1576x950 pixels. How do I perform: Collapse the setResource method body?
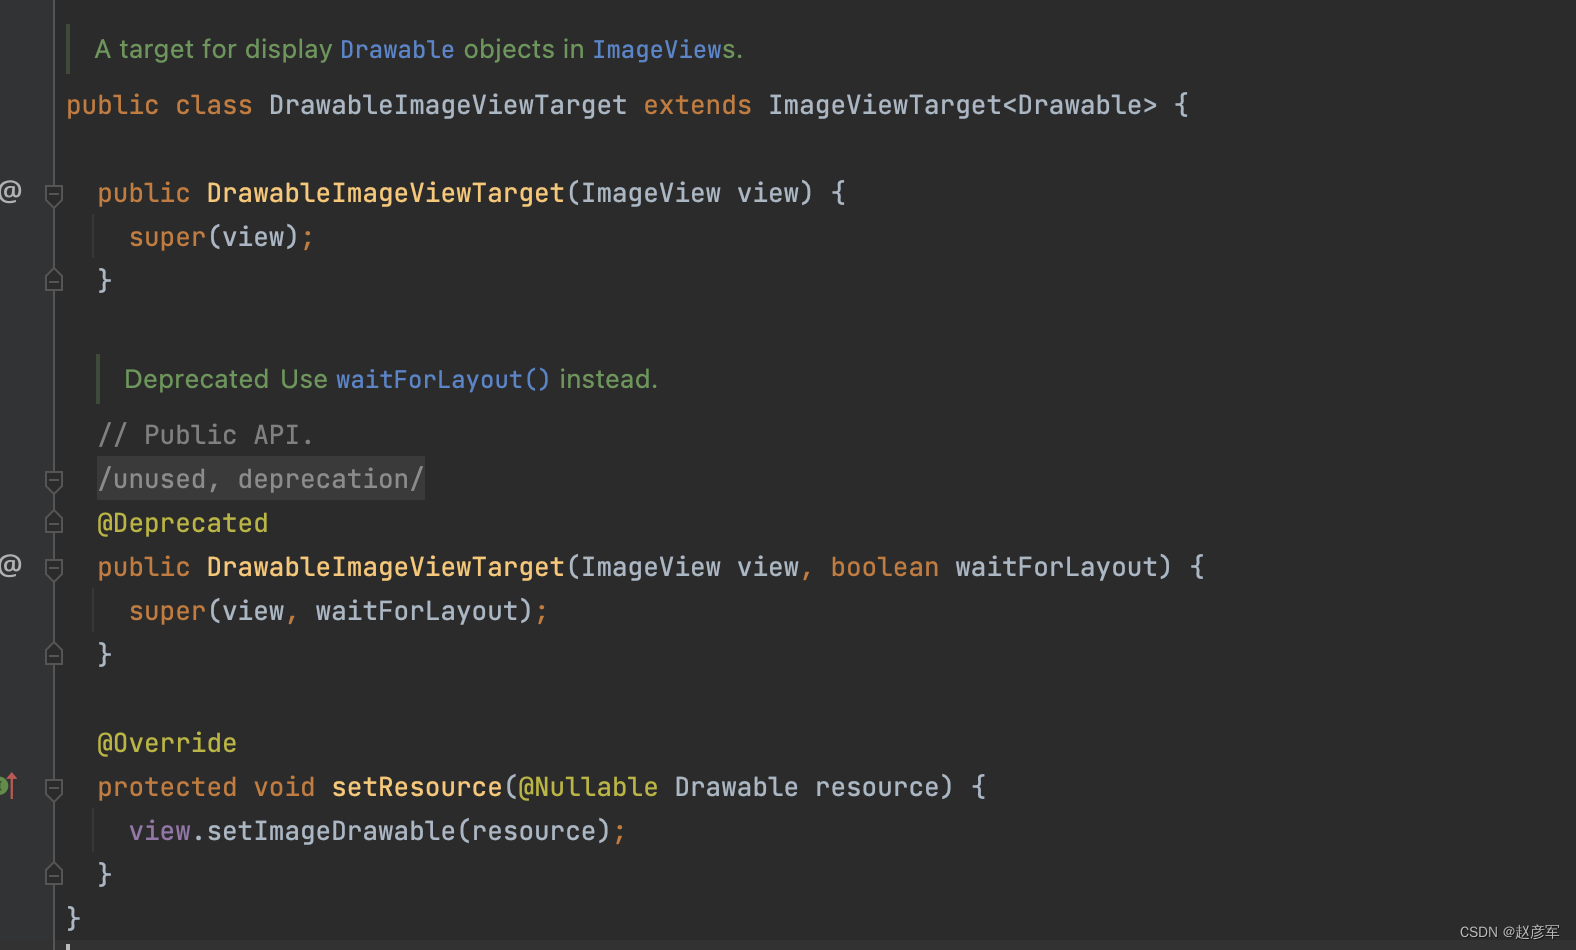coord(54,789)
